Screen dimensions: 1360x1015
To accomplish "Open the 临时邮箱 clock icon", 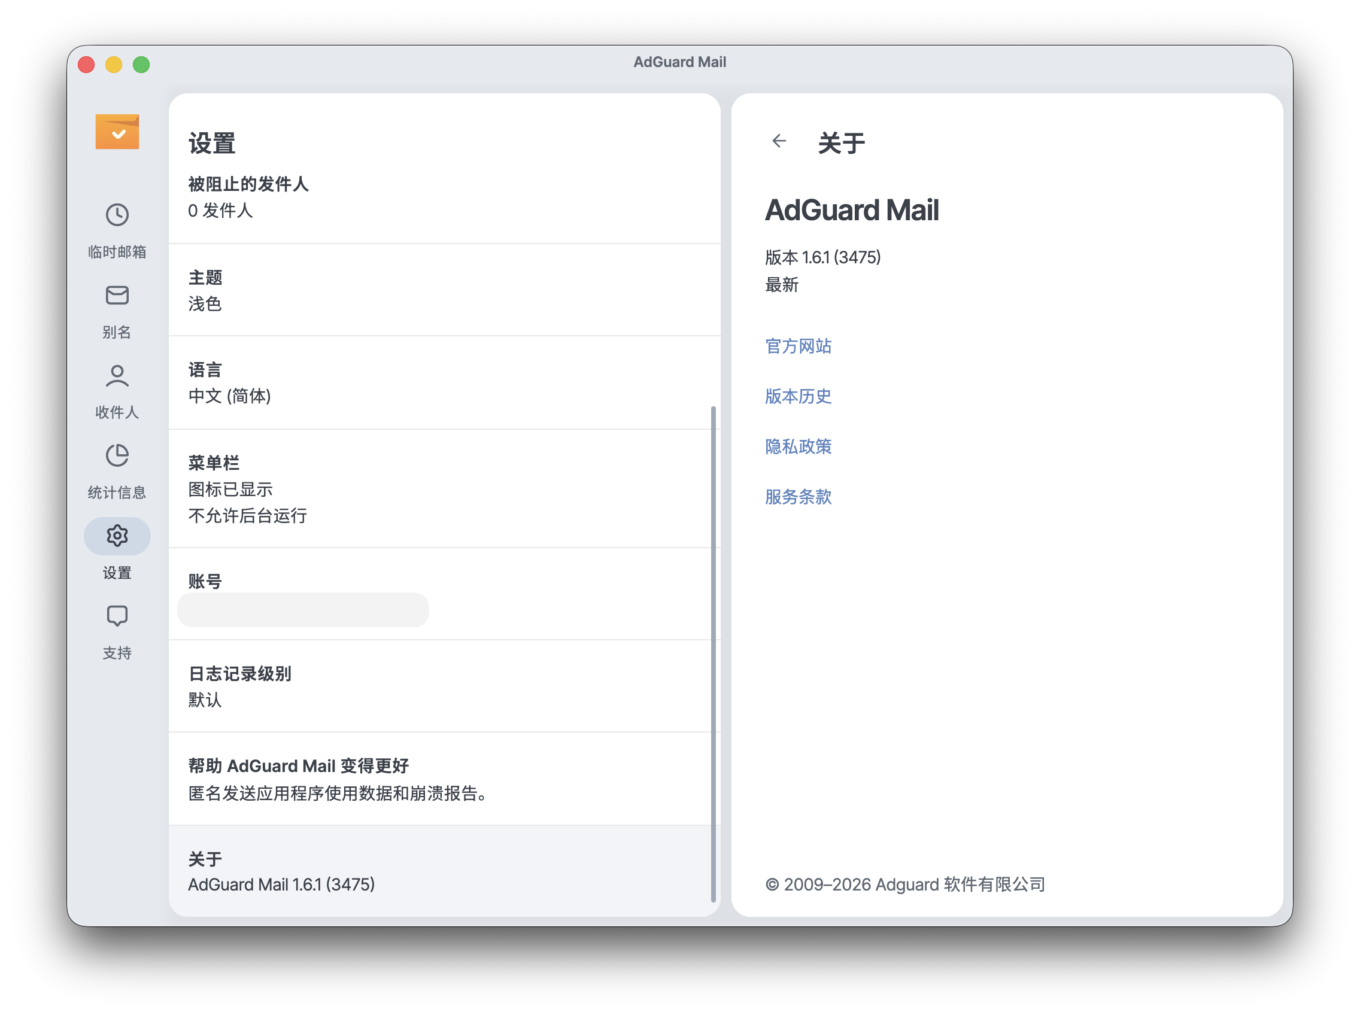I will (117, 215).
